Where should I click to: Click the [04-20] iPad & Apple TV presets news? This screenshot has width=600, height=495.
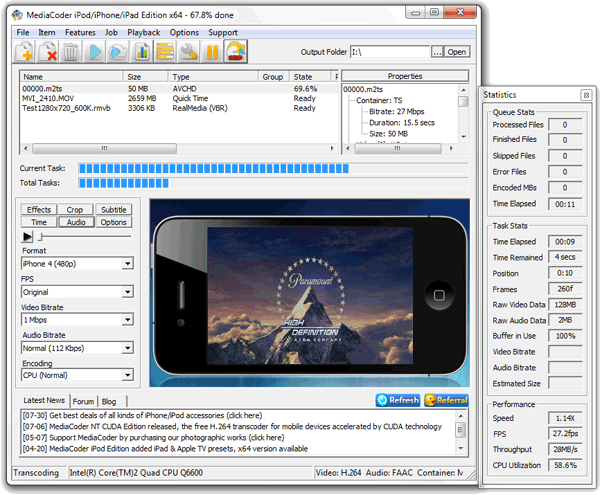click(x=165, y=449)
